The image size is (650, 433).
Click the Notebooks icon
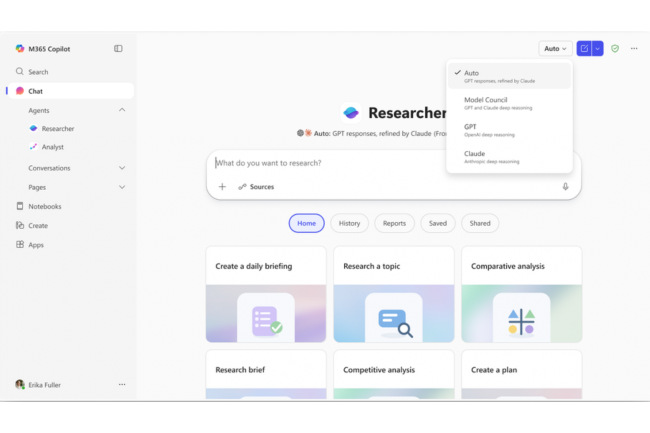point(19,206)
